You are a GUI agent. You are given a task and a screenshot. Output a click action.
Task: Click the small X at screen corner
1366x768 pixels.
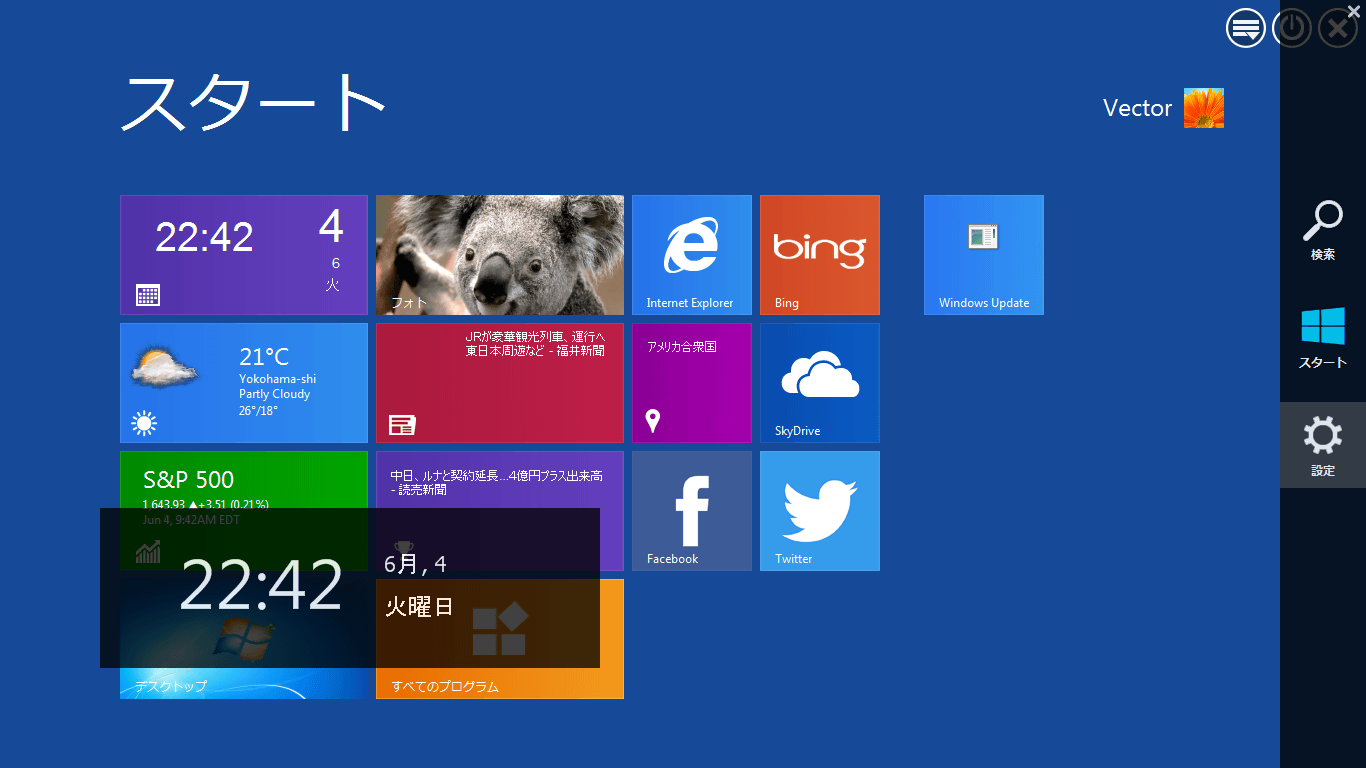tap(1355, 10)
